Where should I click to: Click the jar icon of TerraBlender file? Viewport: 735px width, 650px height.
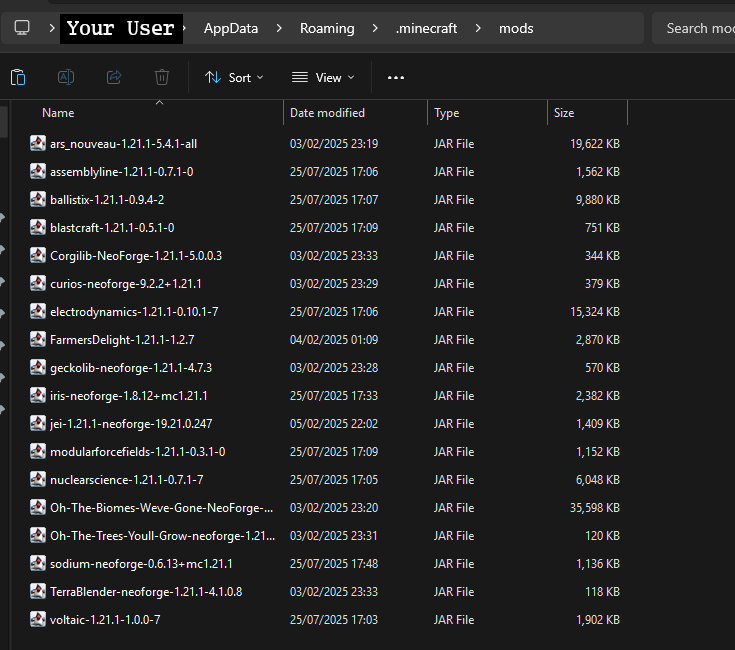[x=38, y=591]
